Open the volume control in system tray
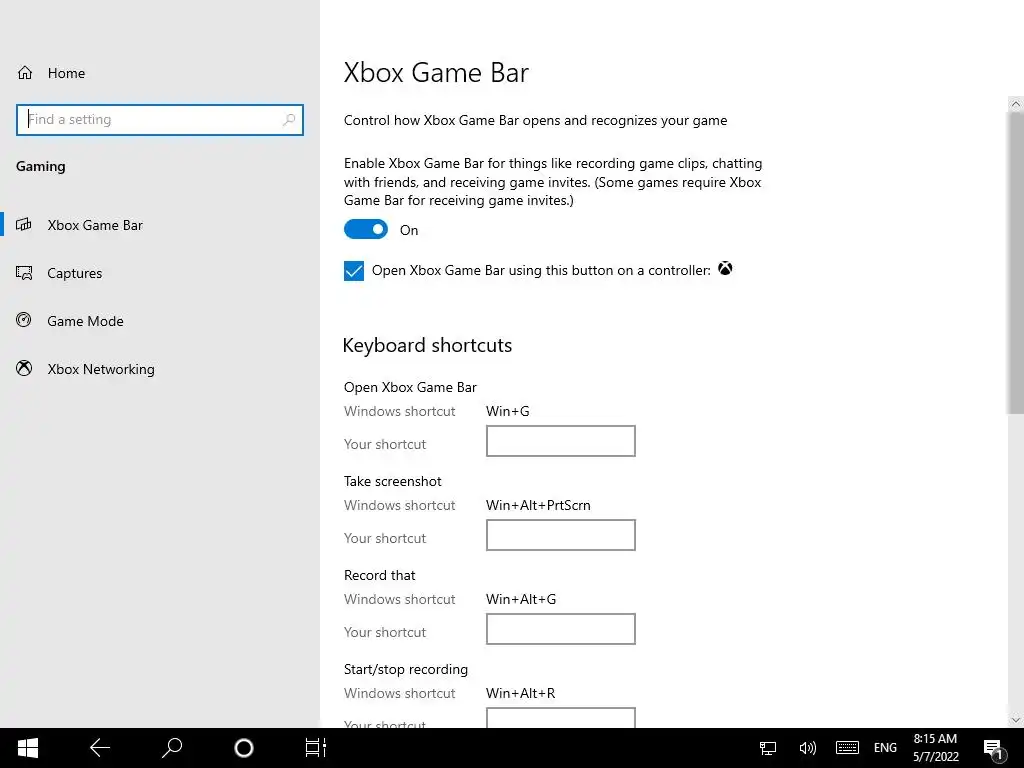 tap(807, 748)
